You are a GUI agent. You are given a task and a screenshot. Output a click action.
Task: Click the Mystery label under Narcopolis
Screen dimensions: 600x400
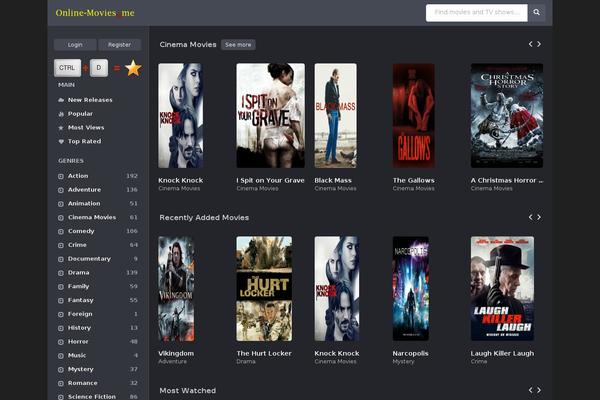point(403,362)
